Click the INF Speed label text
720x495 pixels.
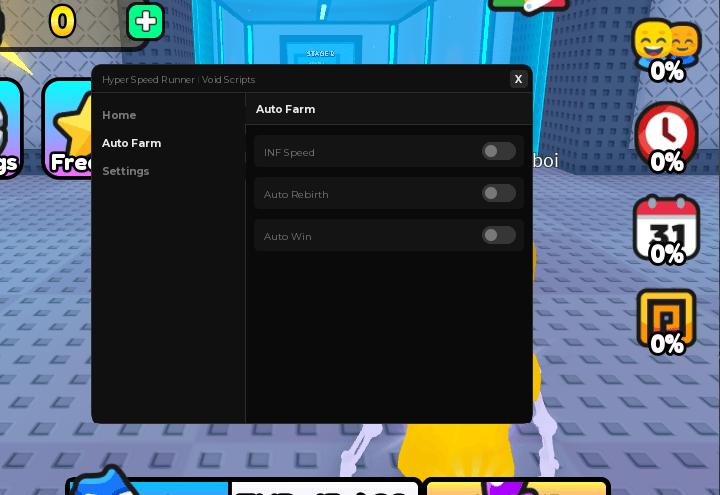coord(289,152)
